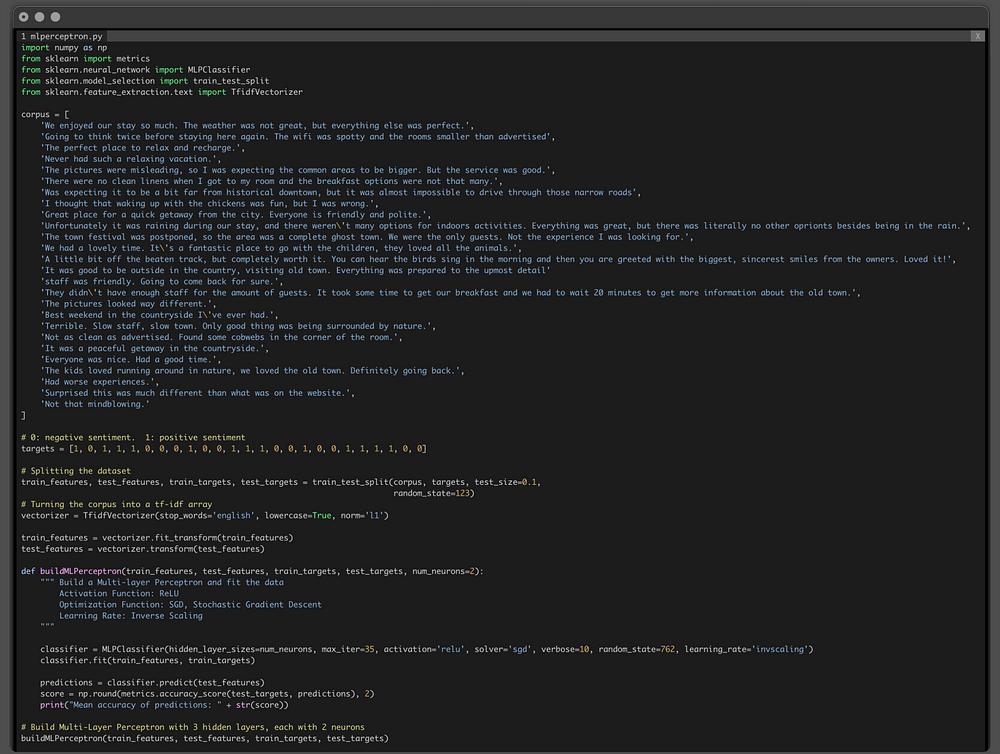1000x754 pixels.
Task: Select the mlperceptron.py buffer tab
Action: point(62,36)
